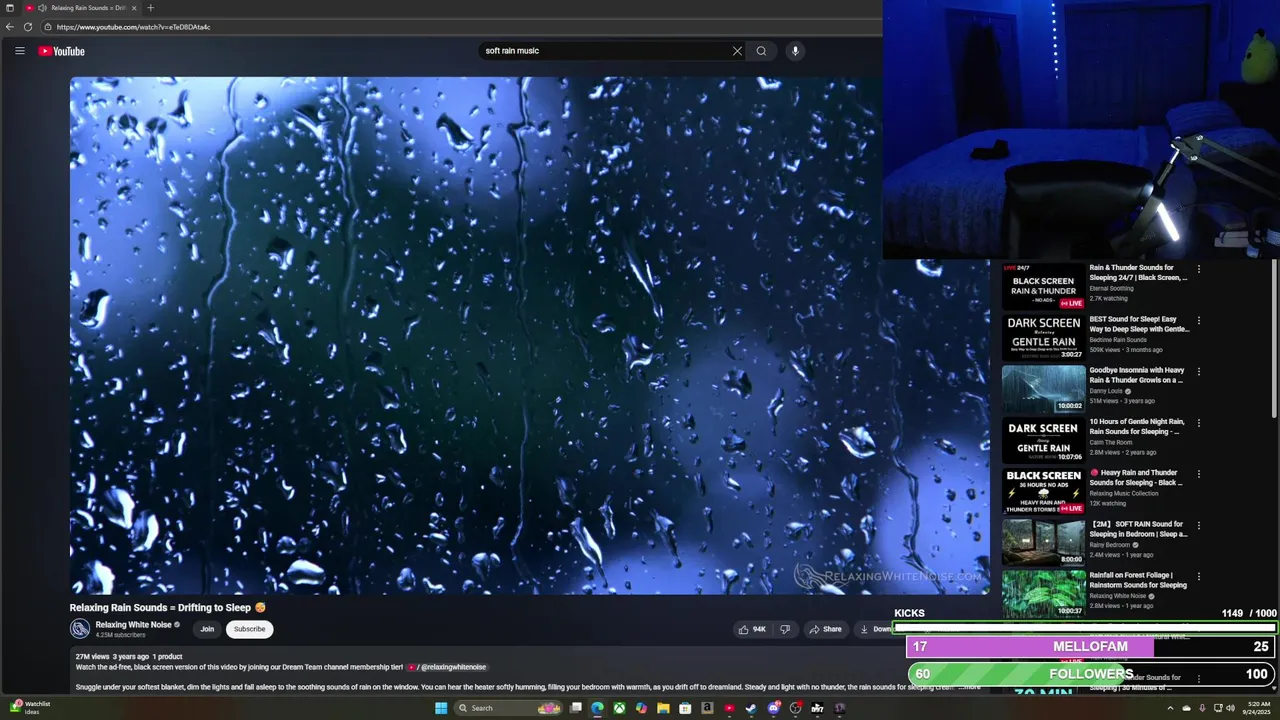Open the Black Screen 36 Hours No Ads thumbnail
This screenshot has width=1280, height=720.
[1044, 491]
